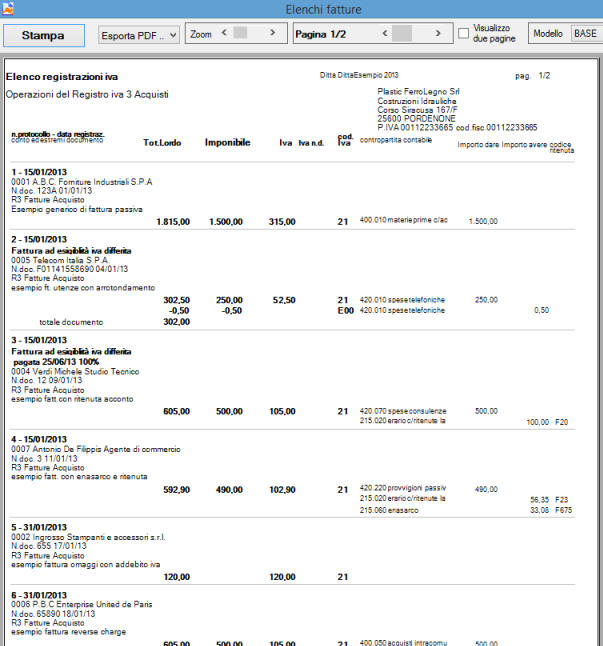The width and height of the screenshot is (603, 646).
Task: Click '0004 Verdi Michele Studio Tecnico'
Action: tap(75, 372)
